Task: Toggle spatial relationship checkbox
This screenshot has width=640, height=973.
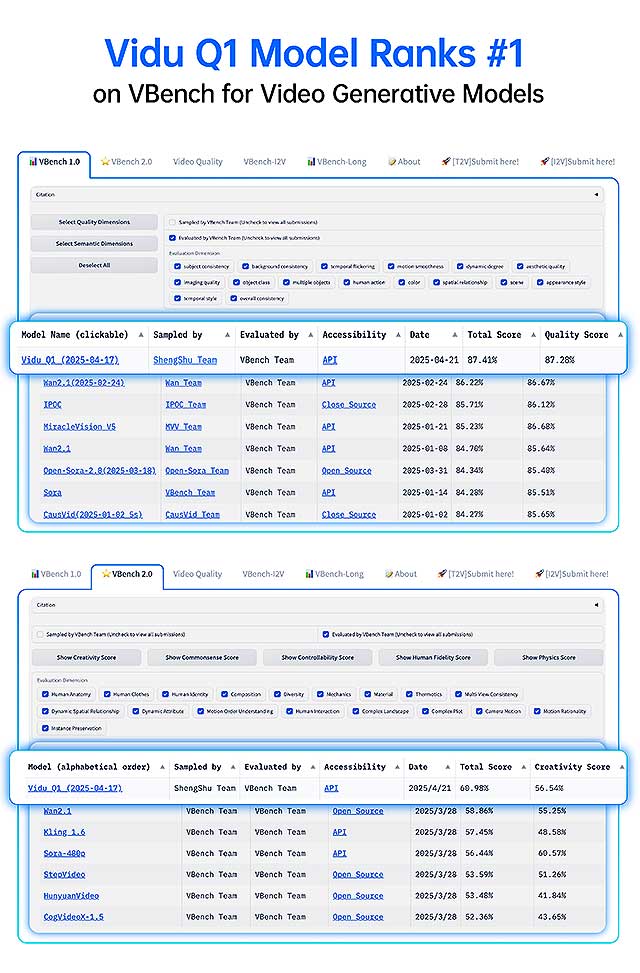Action: coord(436,282)
